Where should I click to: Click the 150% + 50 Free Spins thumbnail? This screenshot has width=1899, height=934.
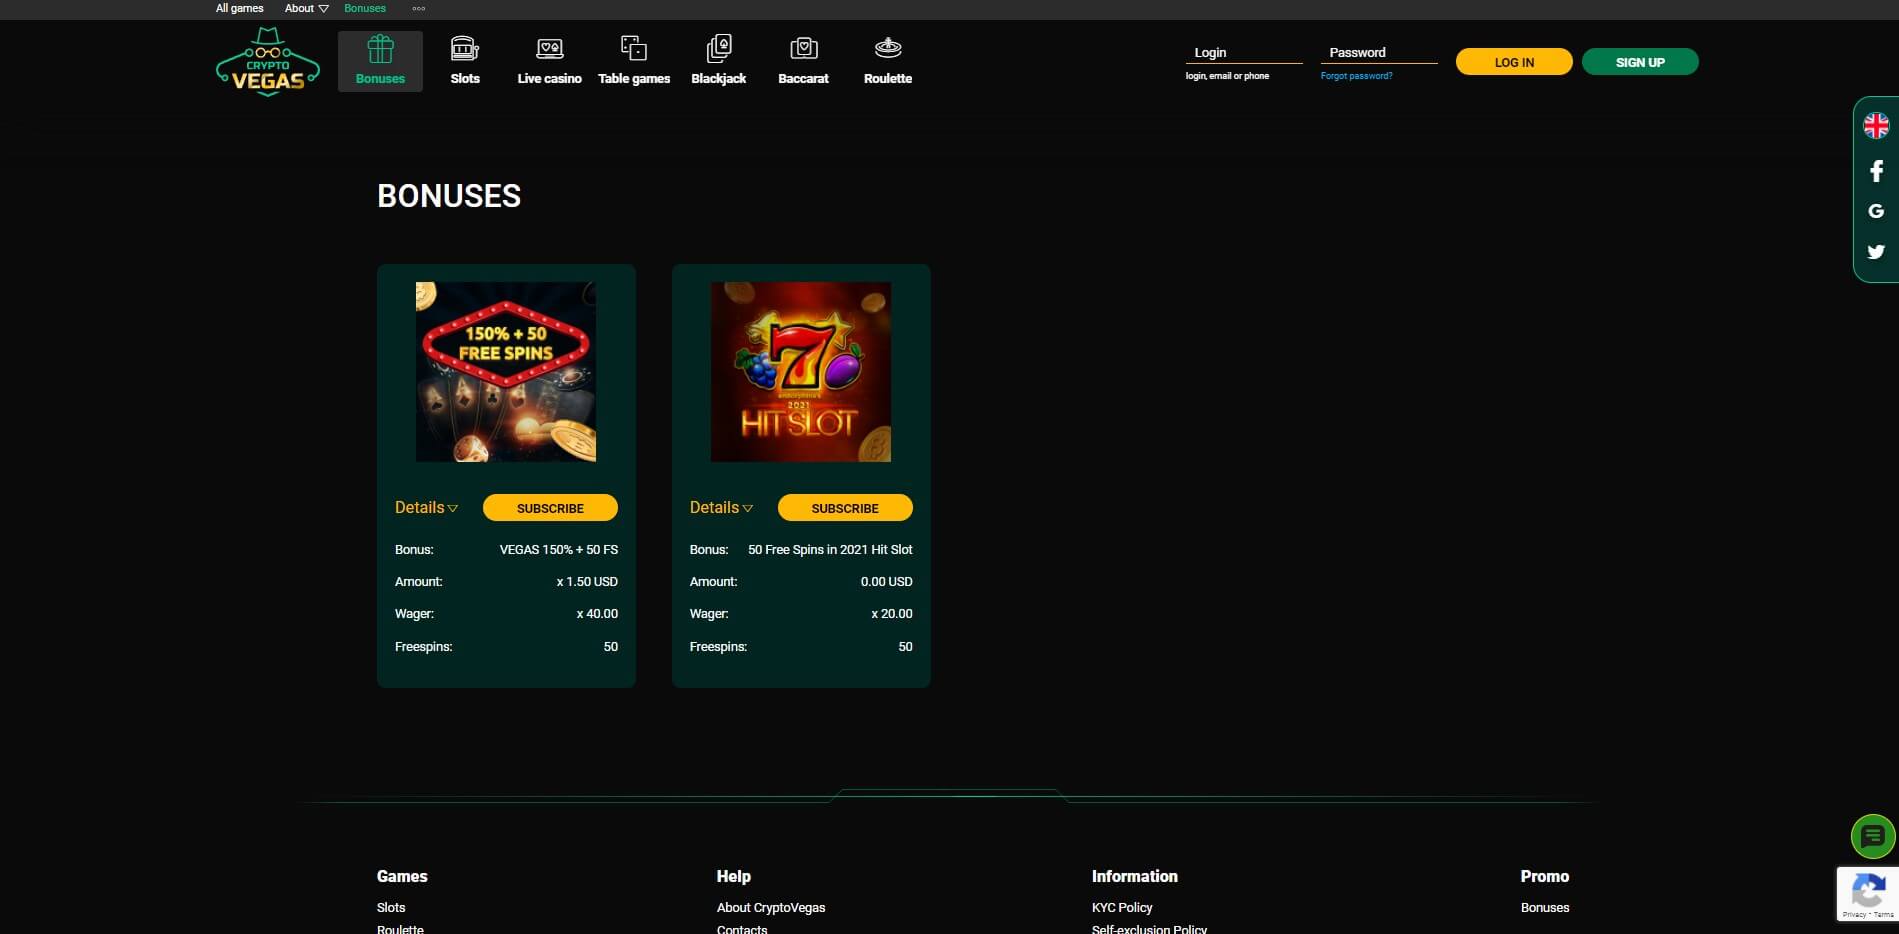[506, 372]
